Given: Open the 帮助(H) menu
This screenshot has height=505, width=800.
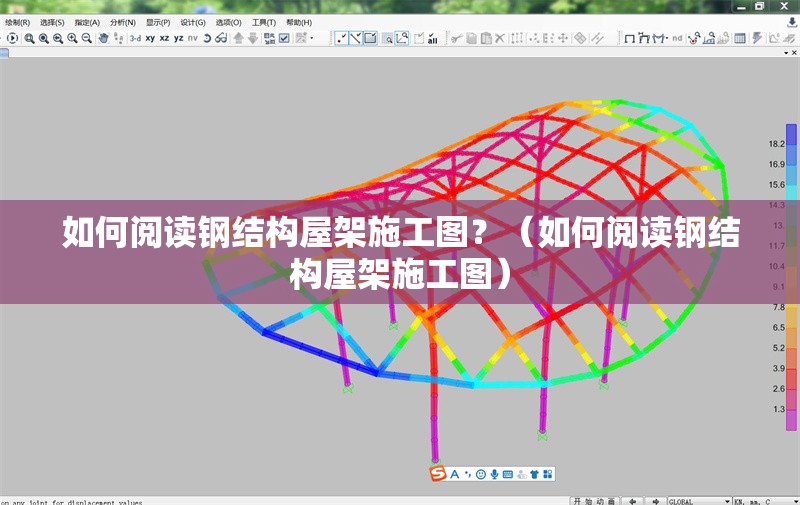Looking at the screenshot, I should 299,22.
